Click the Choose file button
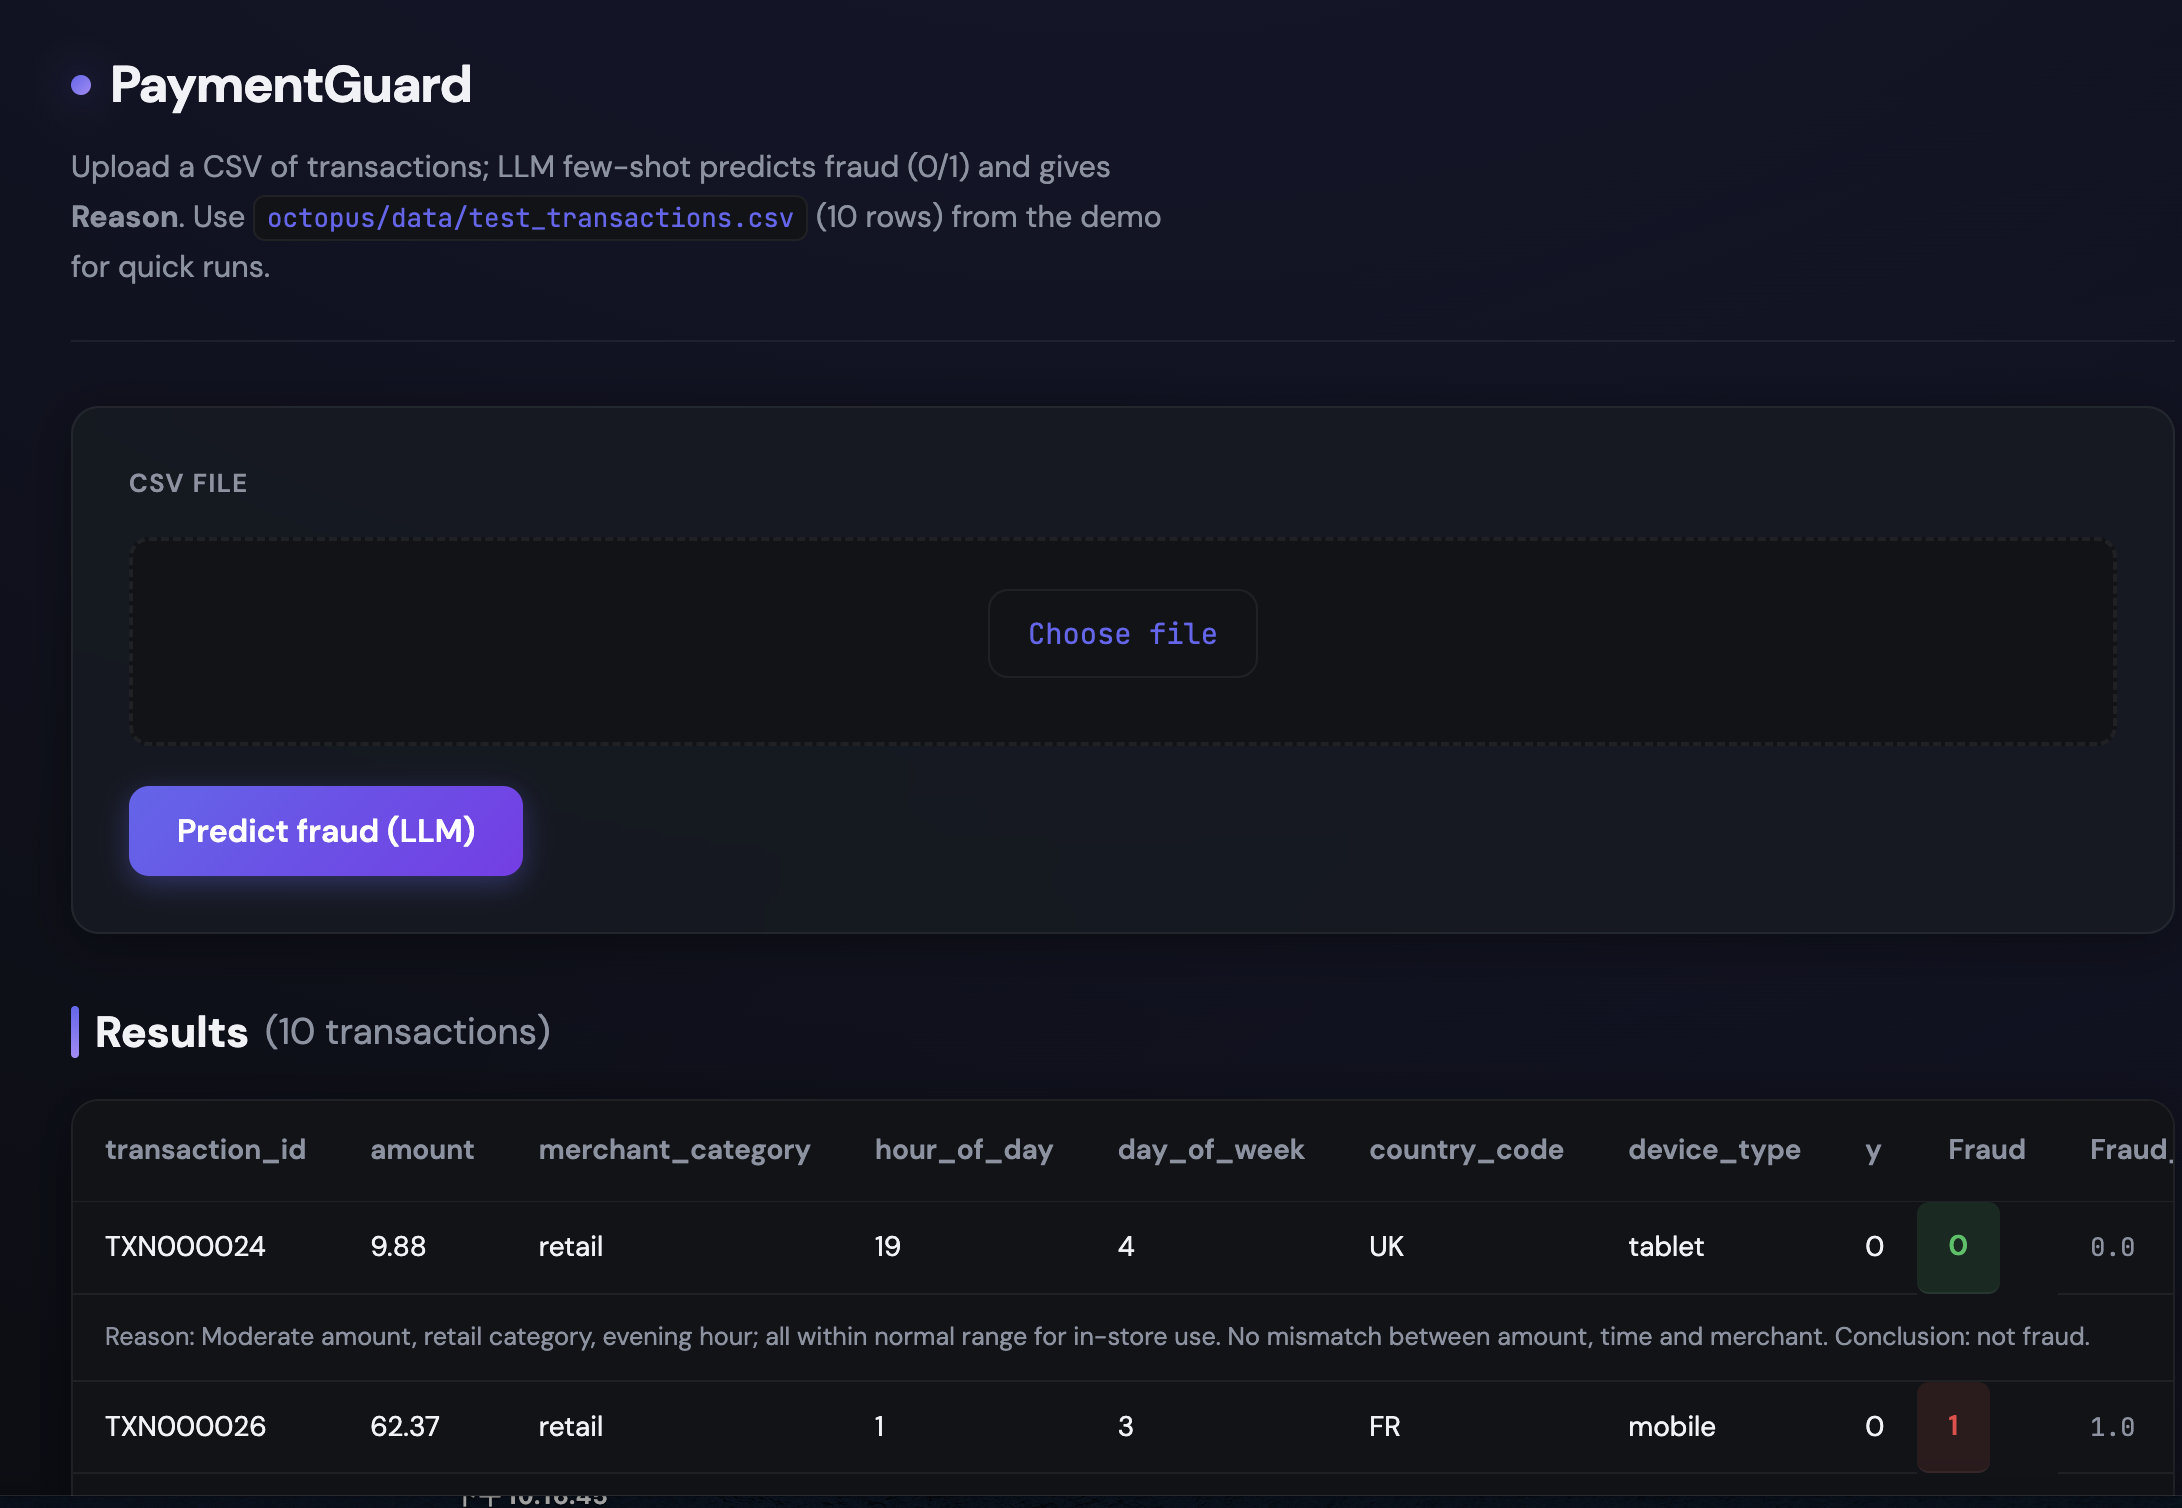2182x1508 pixels. pyautogui.click(x=1122, y=634)
